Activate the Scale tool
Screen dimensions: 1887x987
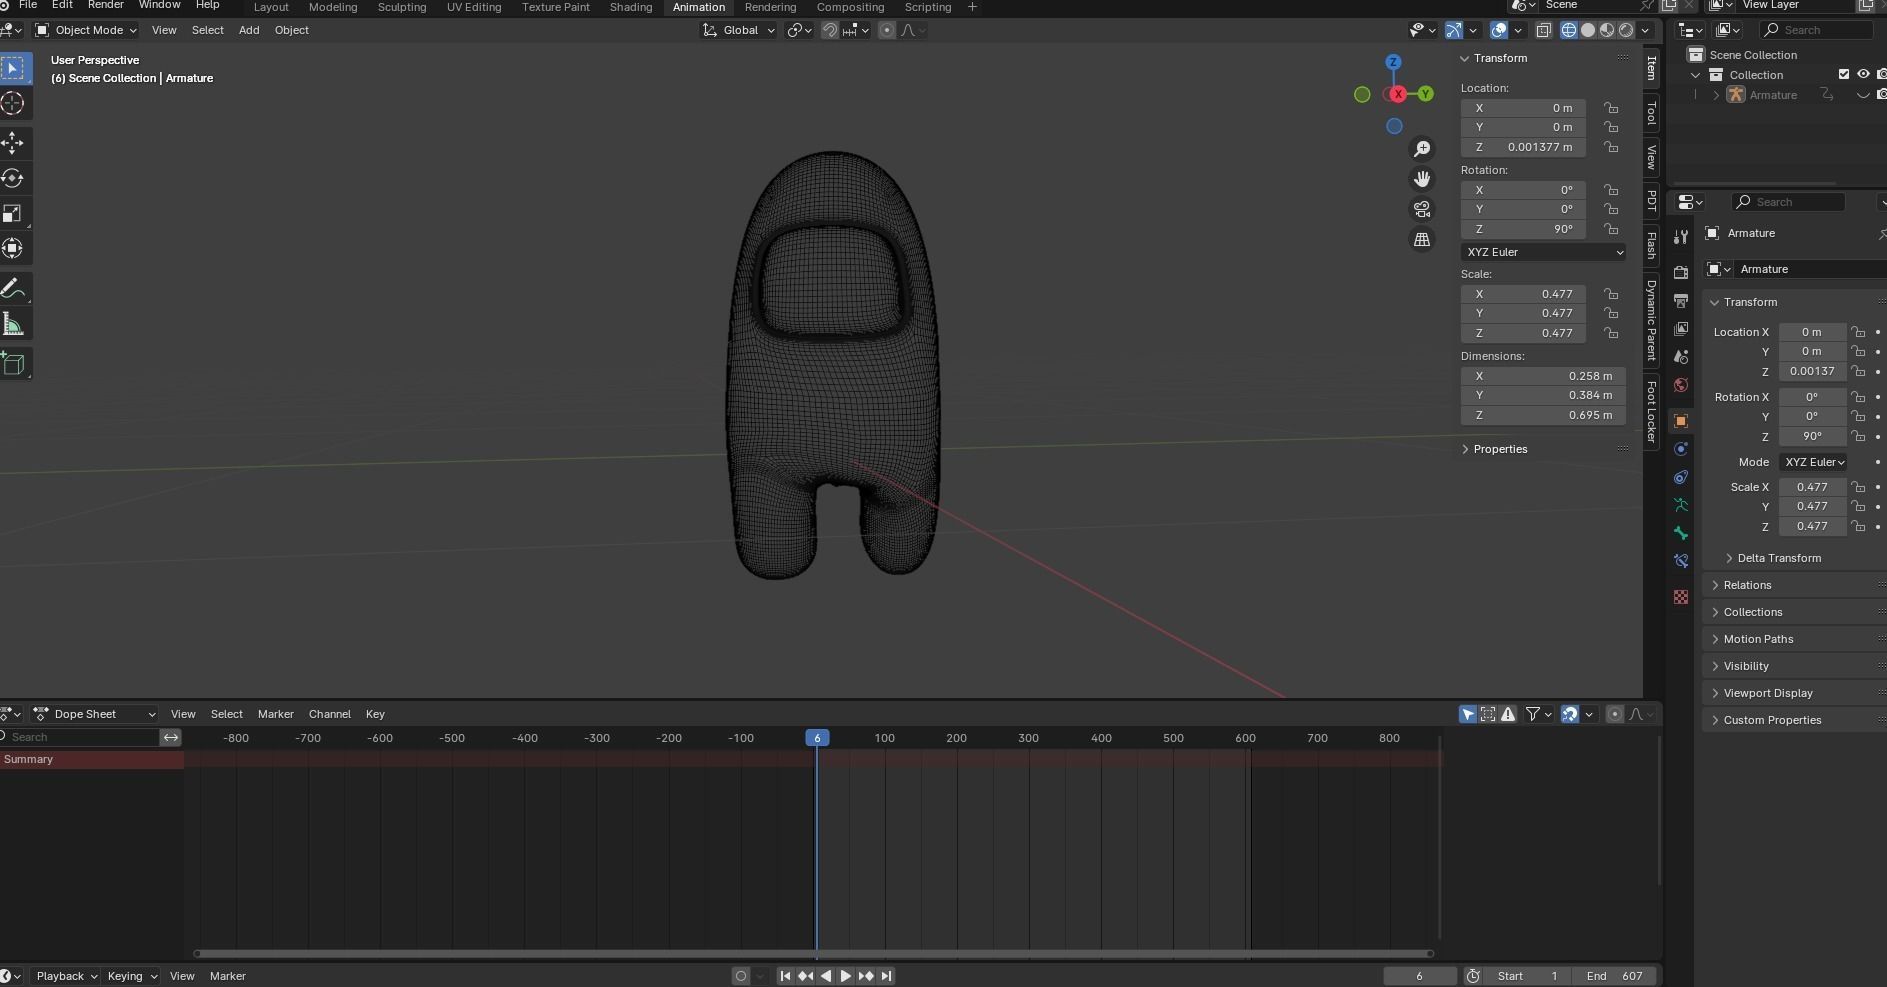[13, 213]
